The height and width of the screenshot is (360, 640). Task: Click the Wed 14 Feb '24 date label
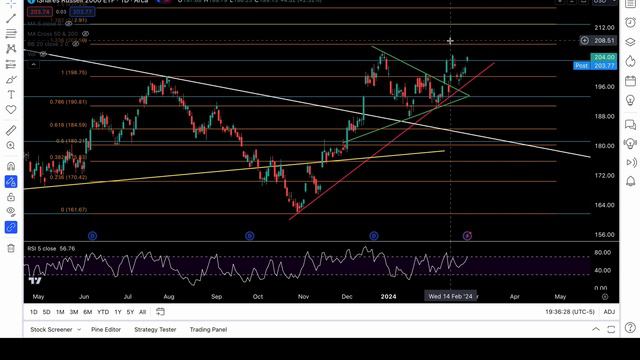pos(450,296)
